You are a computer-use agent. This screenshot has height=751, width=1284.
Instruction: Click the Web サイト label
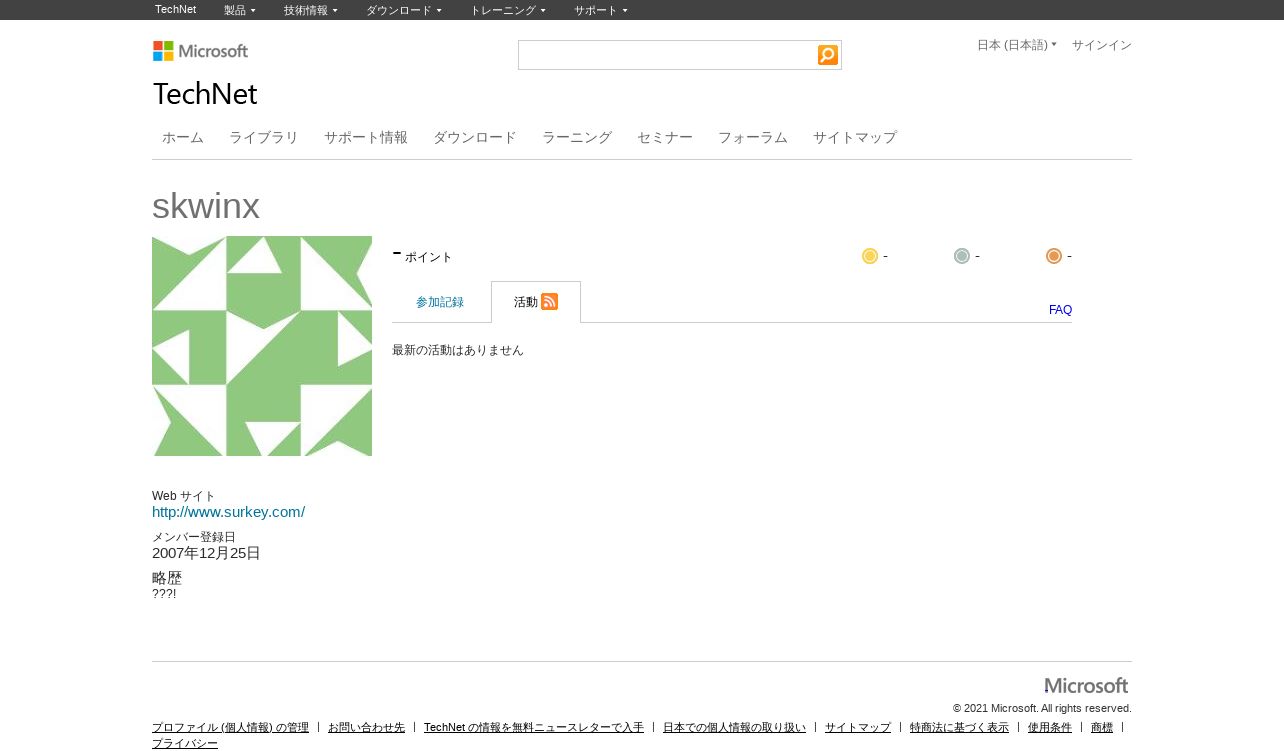184,496
